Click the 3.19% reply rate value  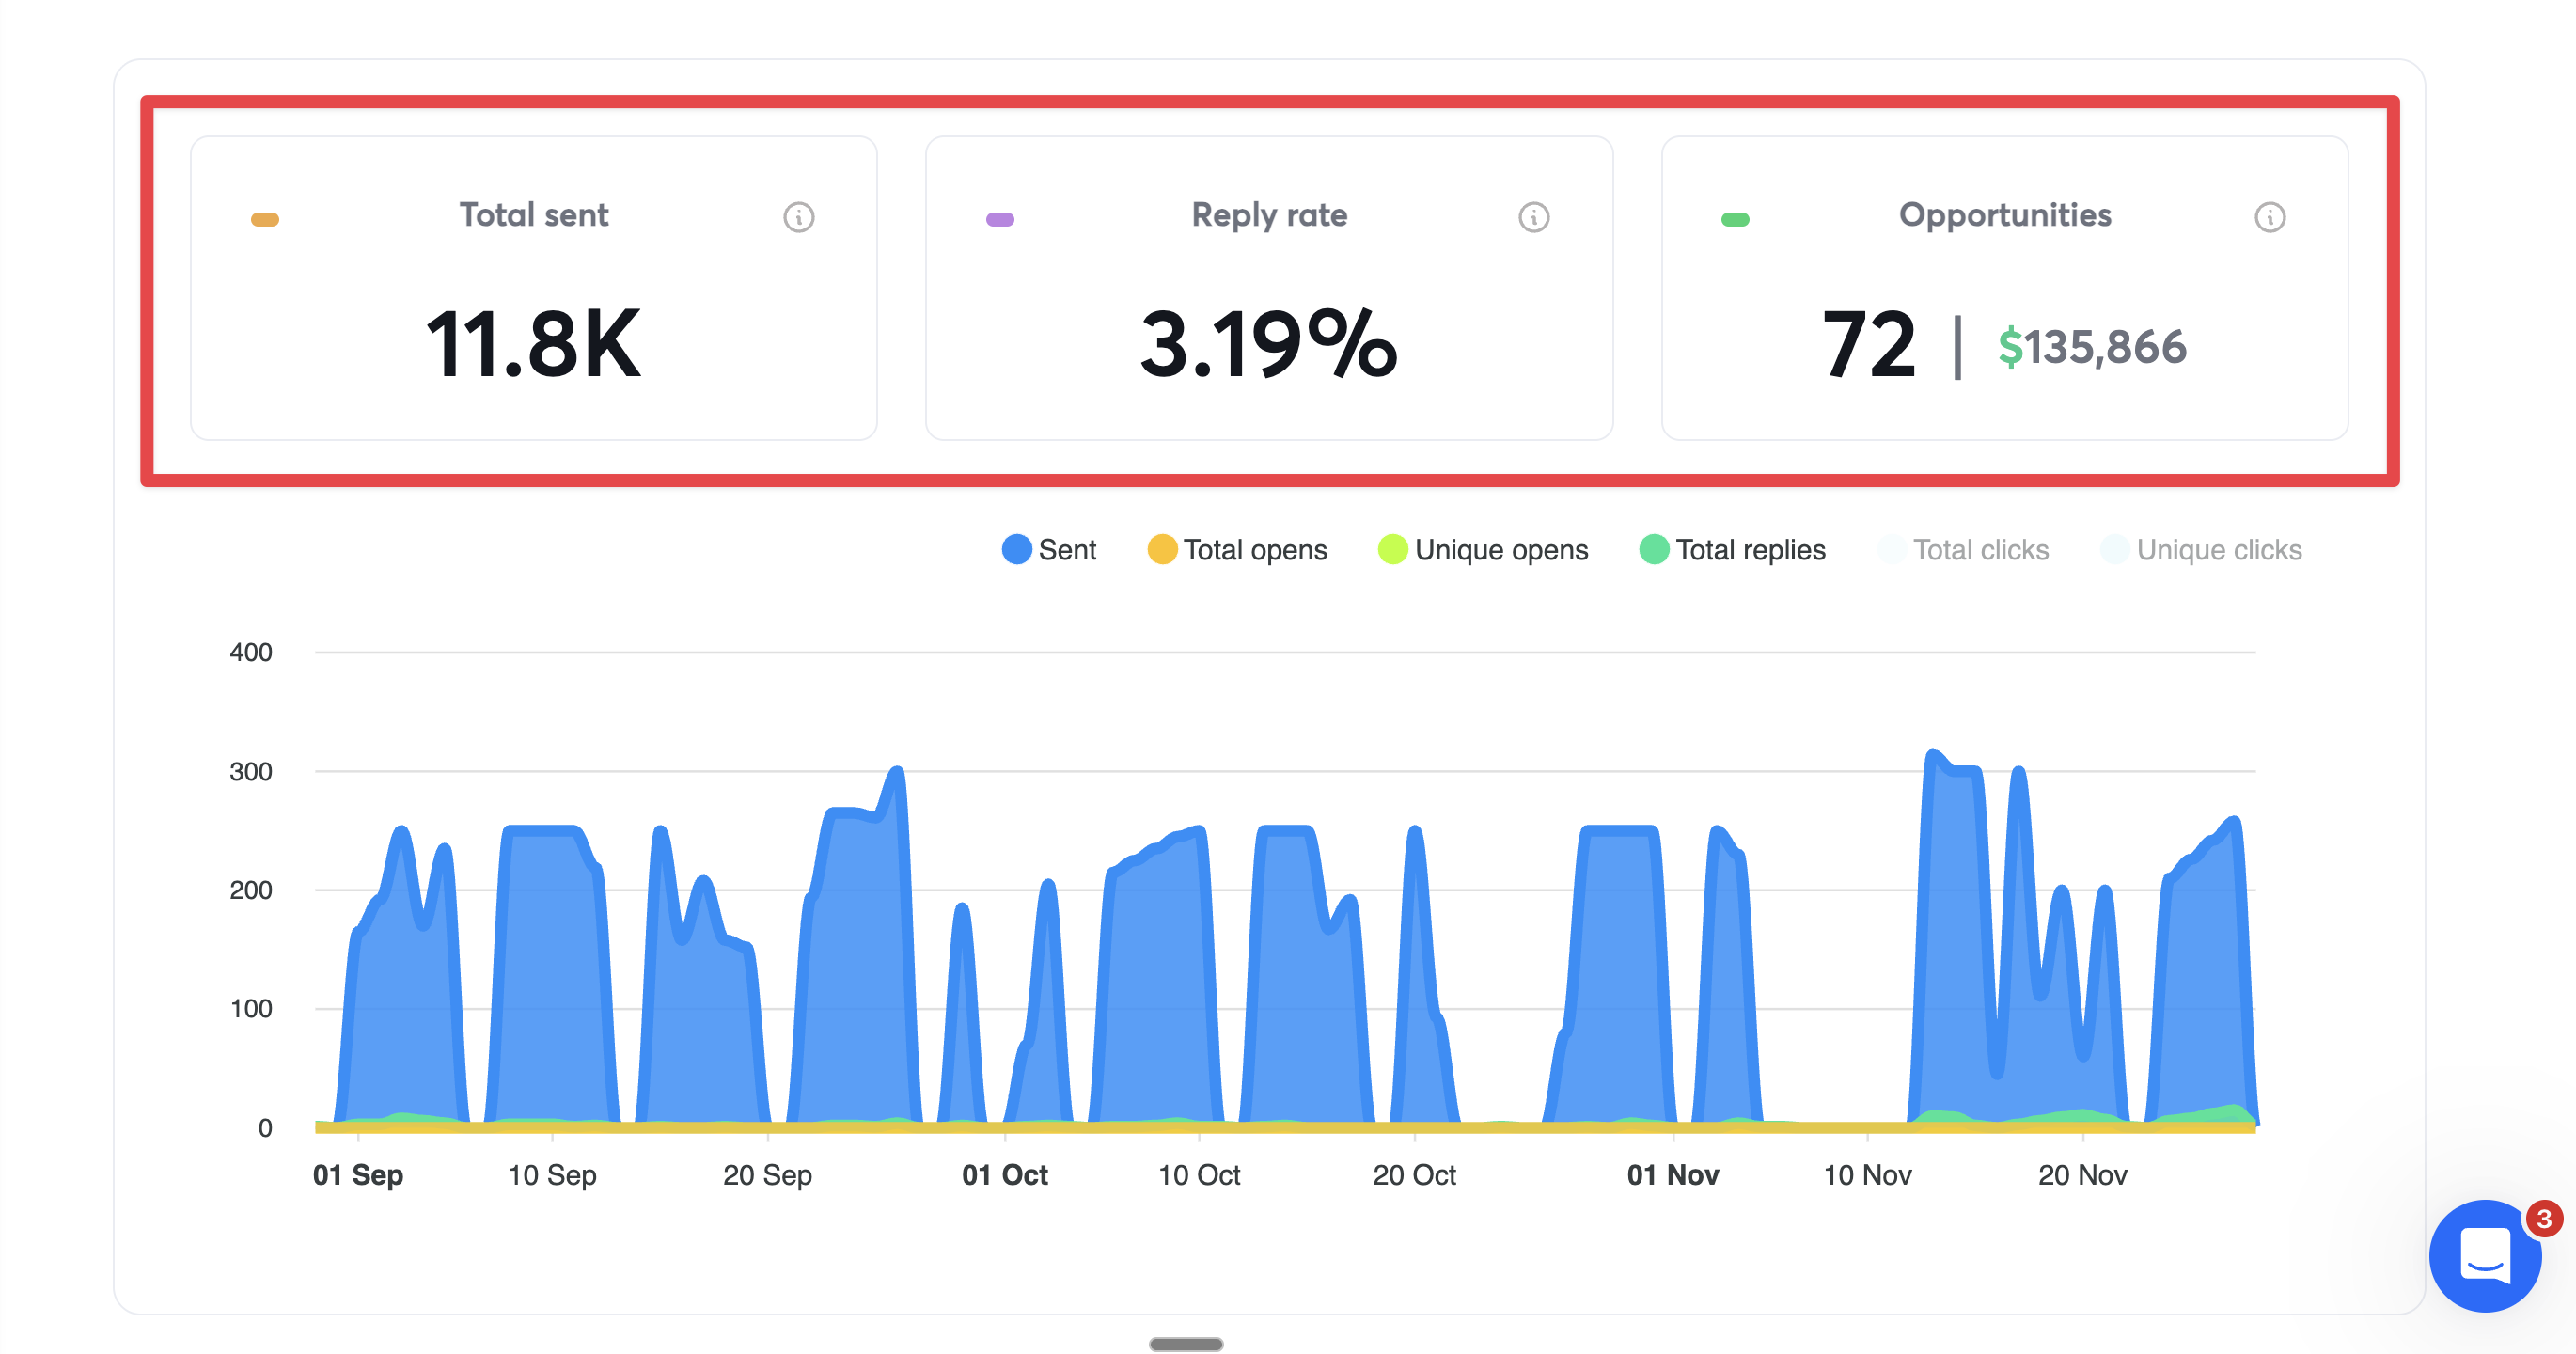click(x=1268, y=347)
